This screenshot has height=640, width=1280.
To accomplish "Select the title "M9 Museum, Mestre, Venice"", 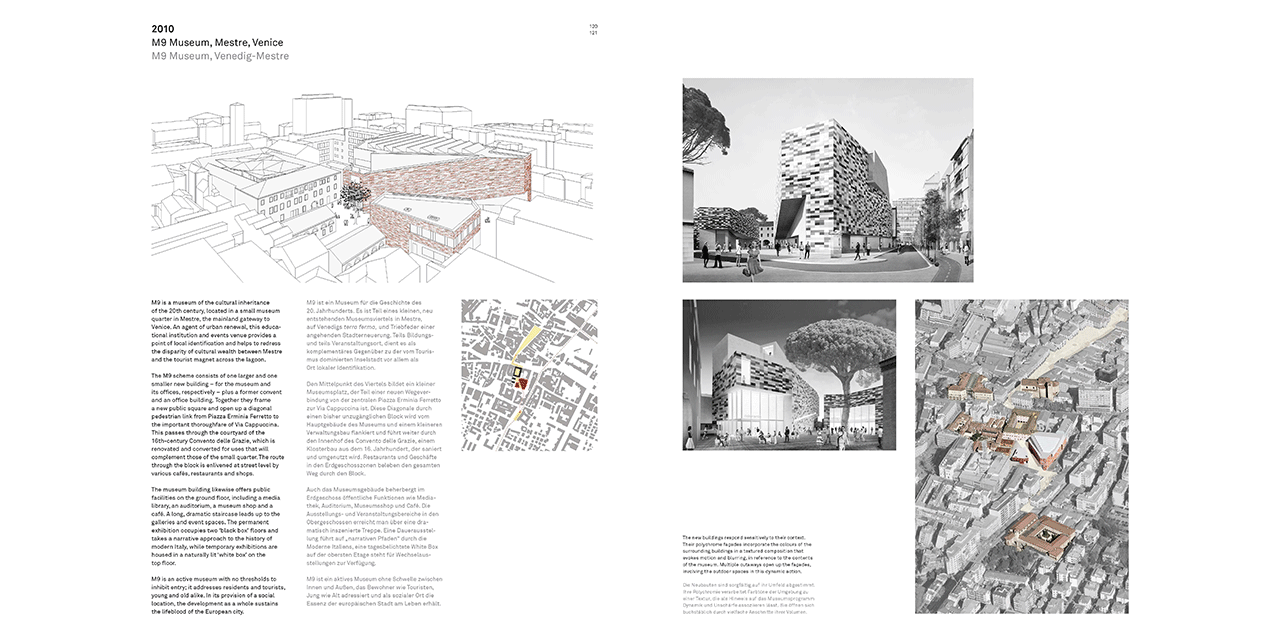I will (217, 43).
